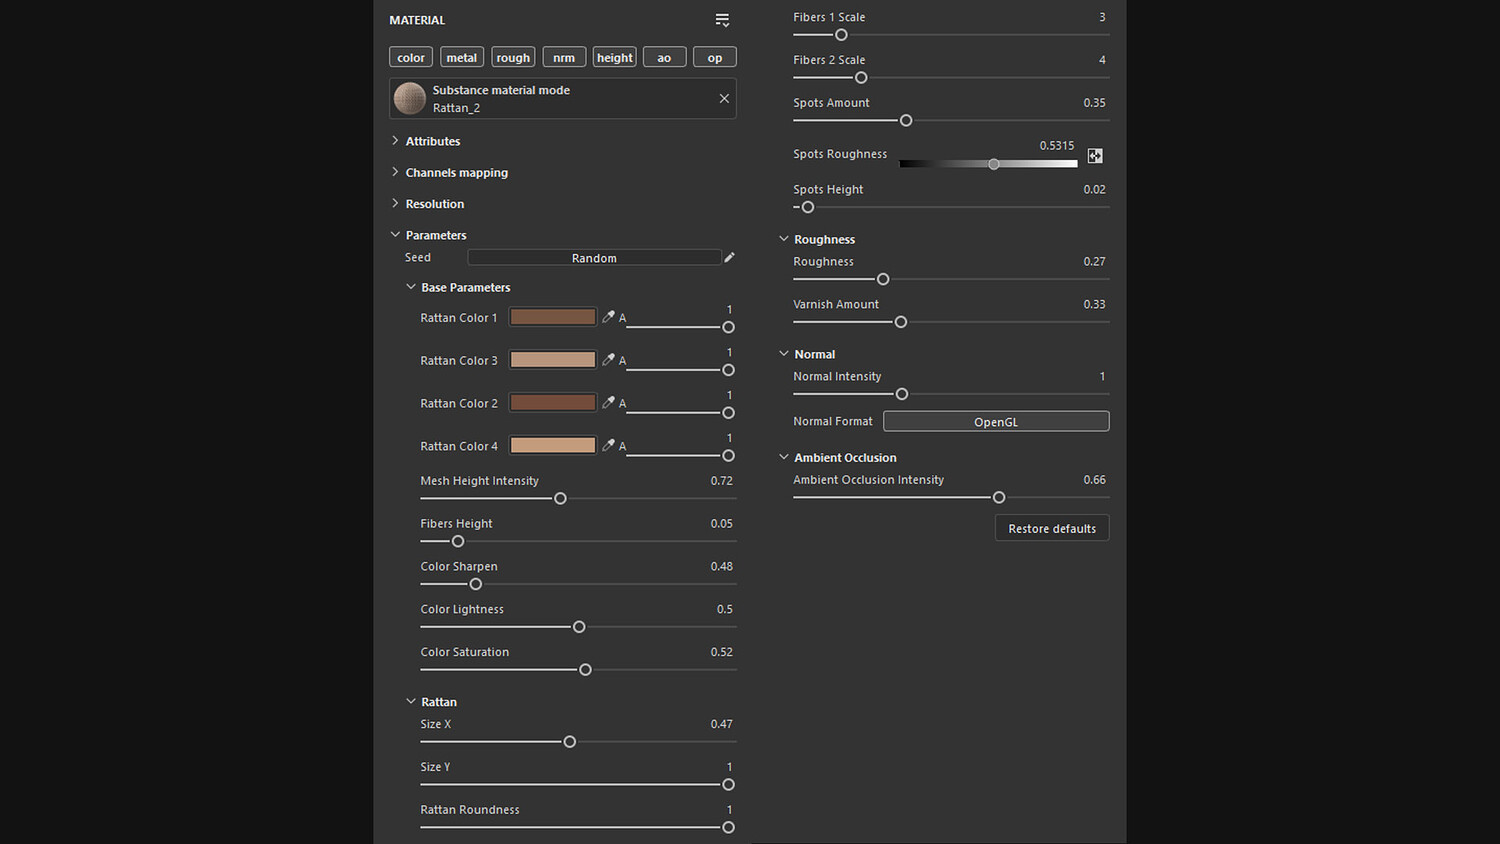Open the Material panel filter menu icon
This screenshot has width=1500, height=844.
(x=722, y=20)
